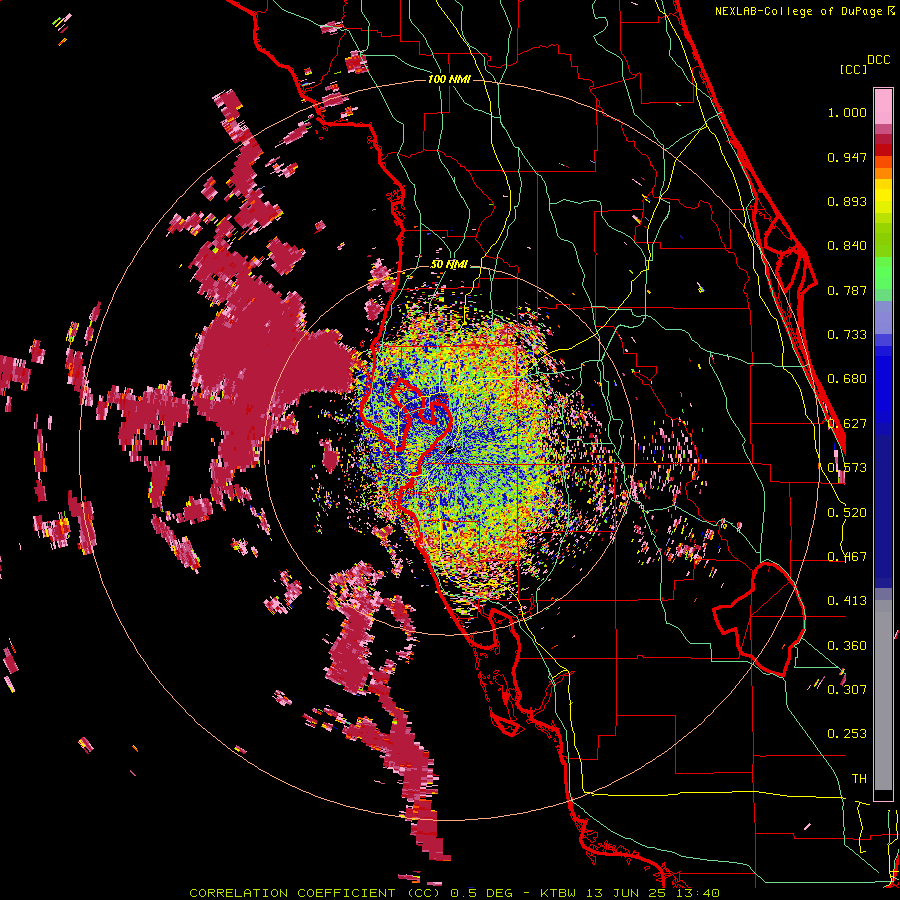The height and width of the screenshot is (900, 900).
Task: Click the 100 NMI range ring label
Action: 449,79
